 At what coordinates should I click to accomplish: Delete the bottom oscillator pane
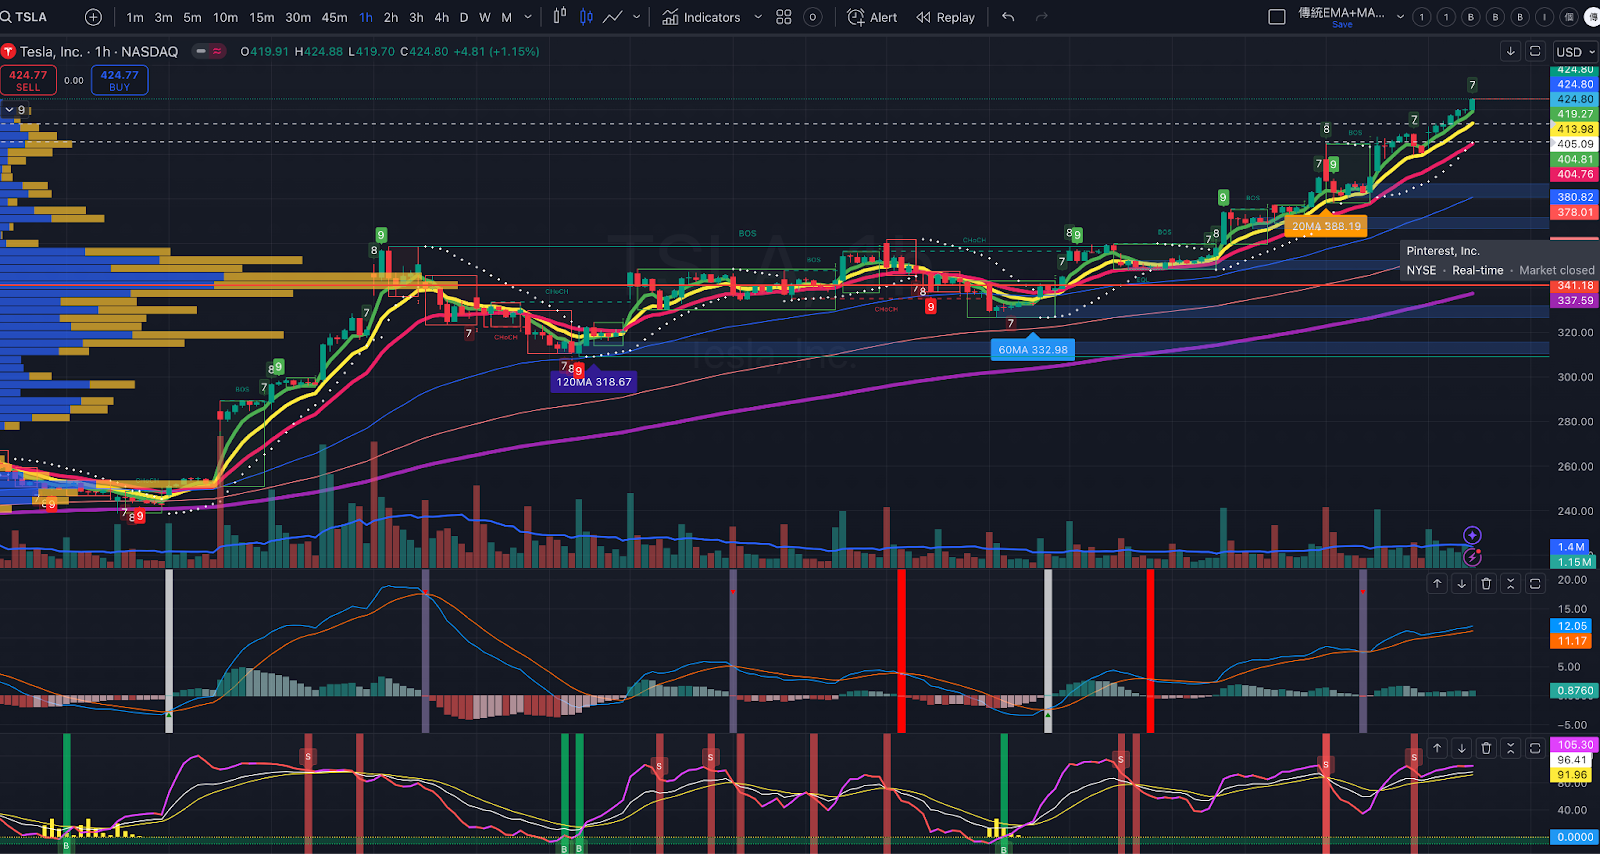click(x=1486, y=748)
